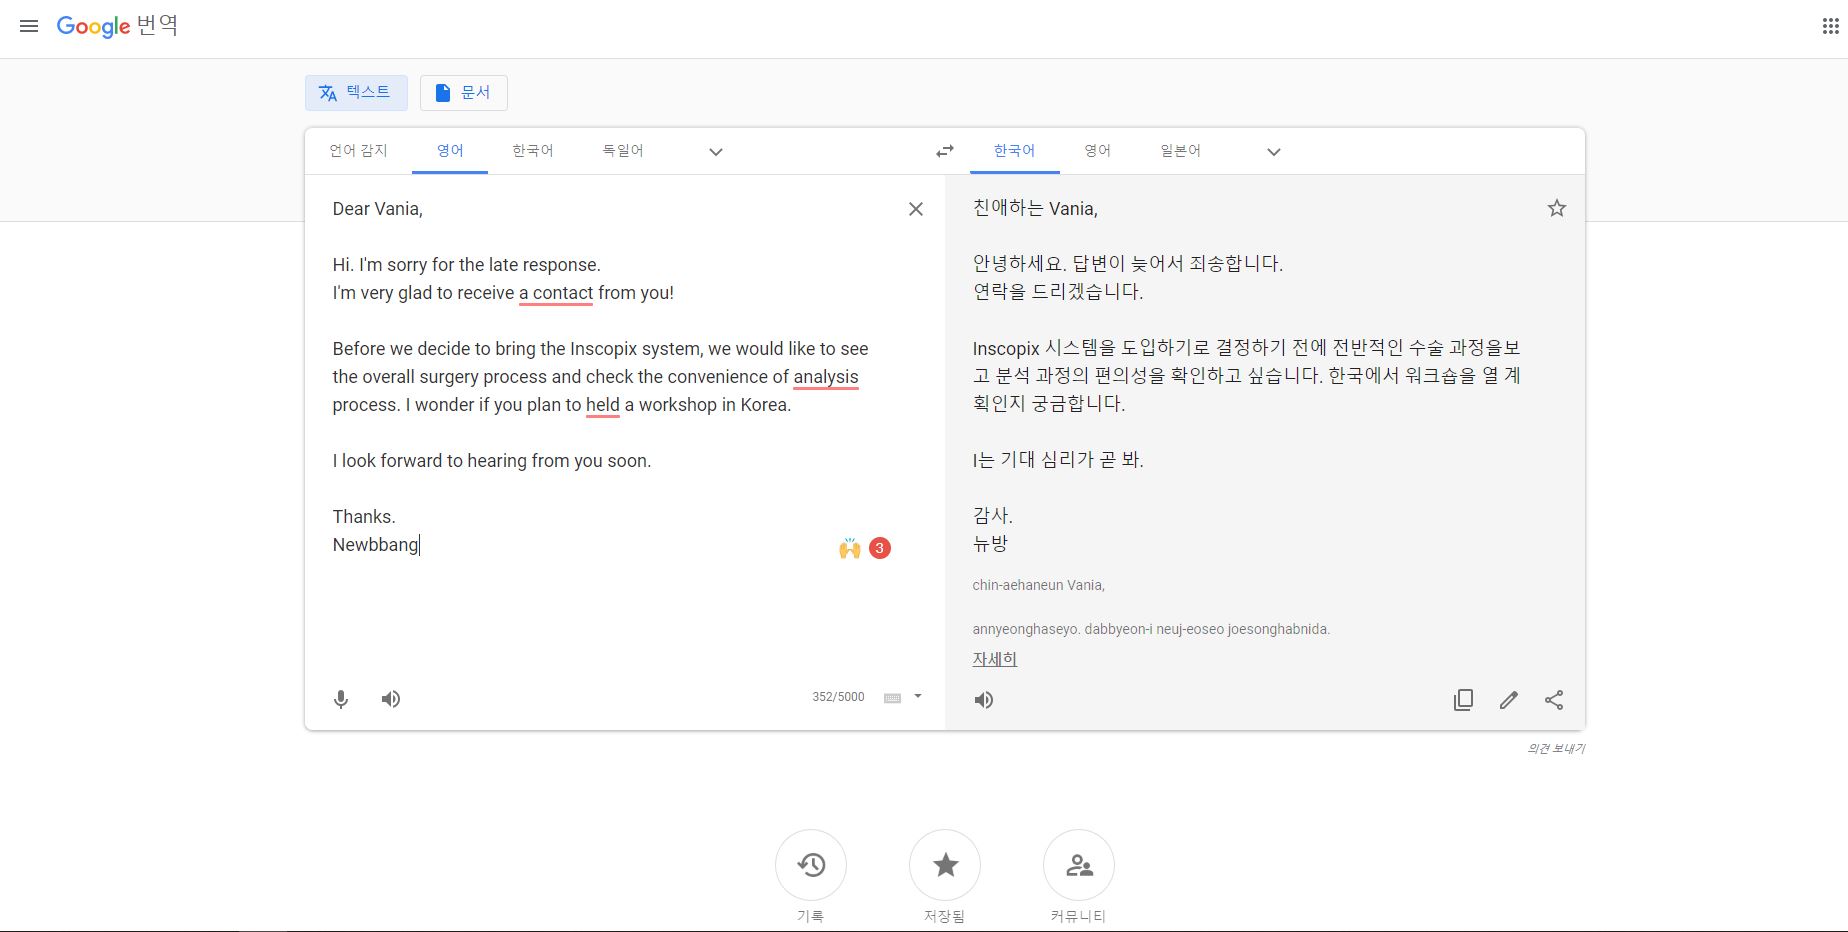
Task: Swap source and target languages
Action: pyautogui.click(x=944, y=151)
